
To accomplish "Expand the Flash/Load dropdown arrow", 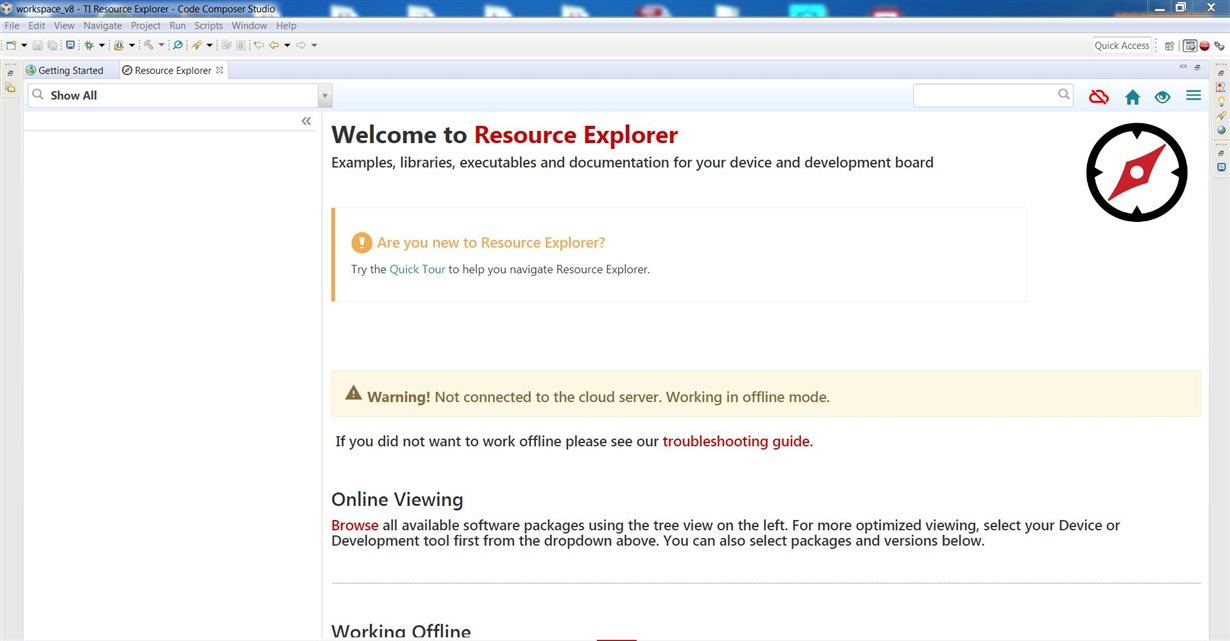I will [x=131, y=45].
